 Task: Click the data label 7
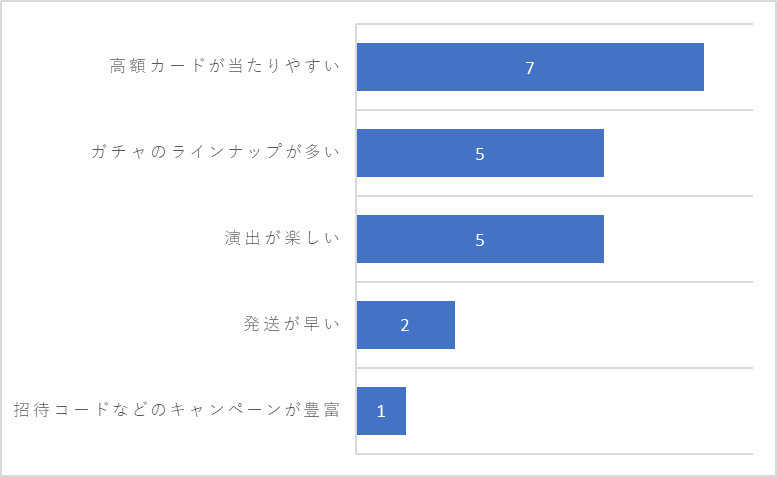(x=530, y=68)
